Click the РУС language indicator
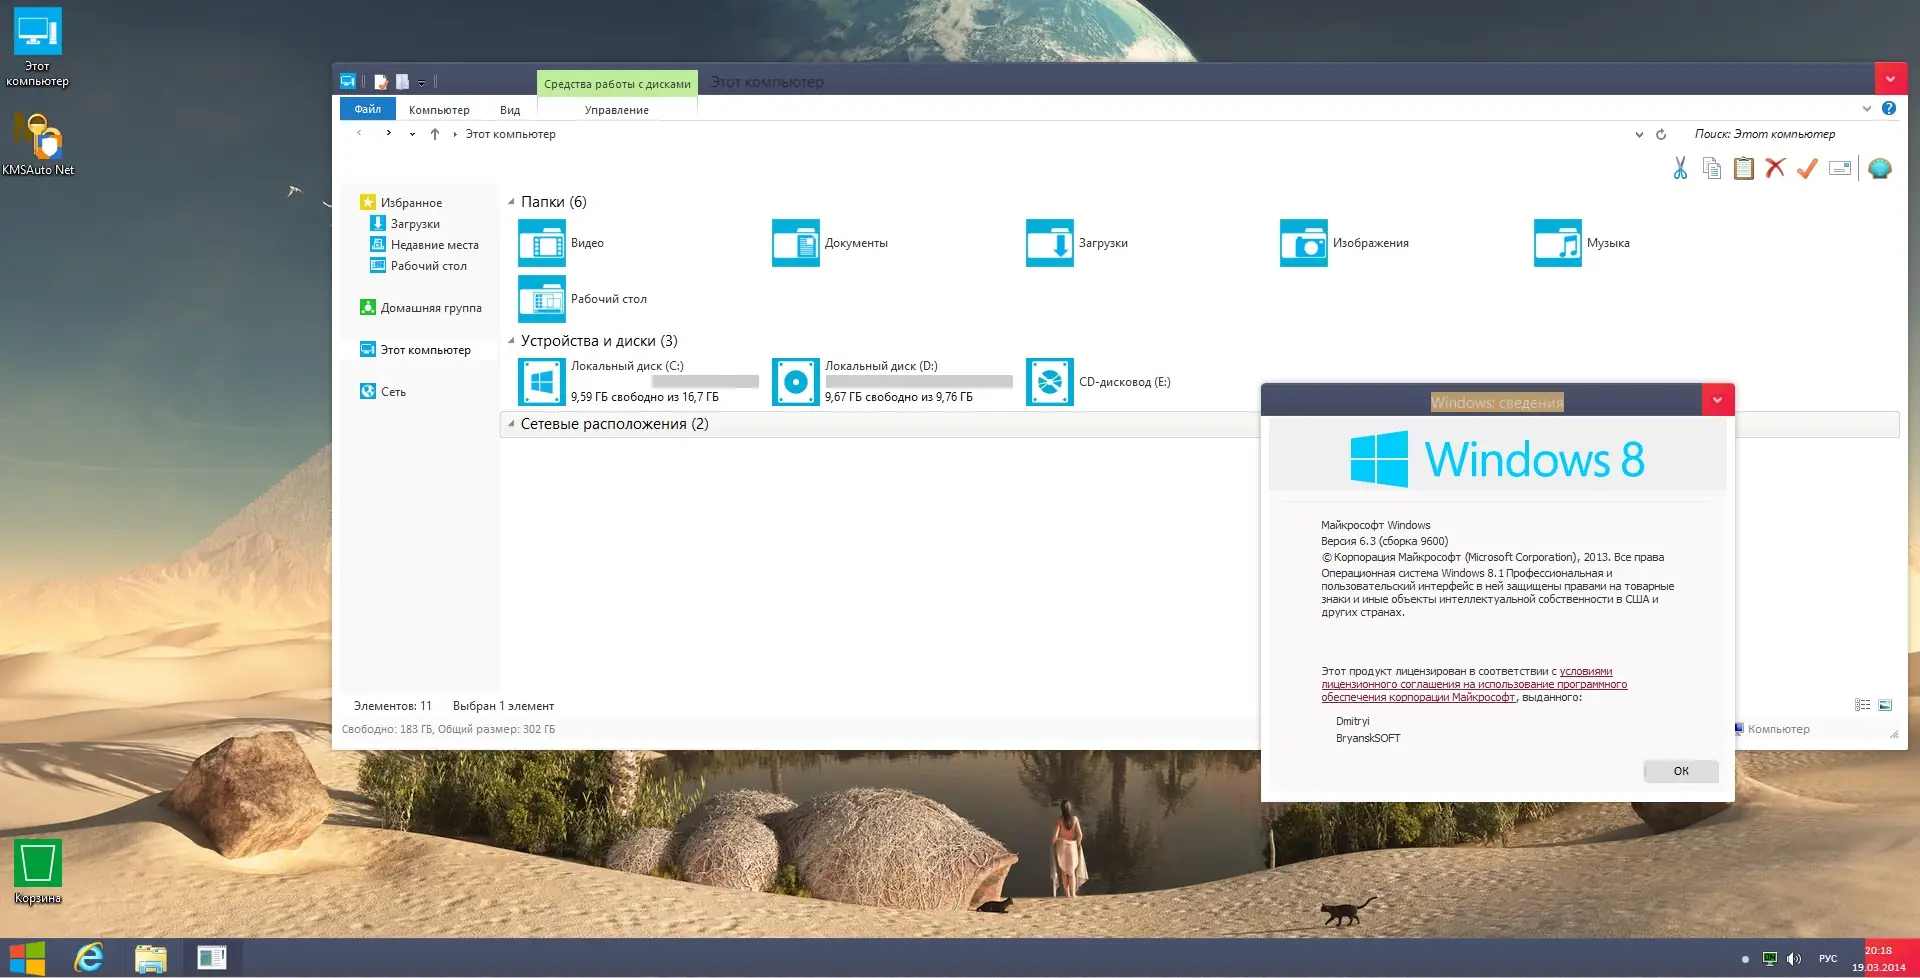Screen dimensions: 1920x978 (1828, 959)
